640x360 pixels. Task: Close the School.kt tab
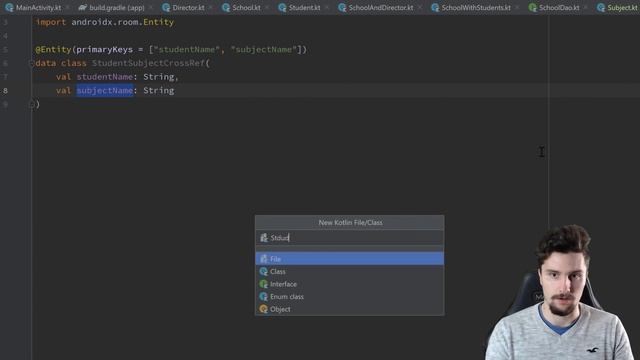[267, 7]
